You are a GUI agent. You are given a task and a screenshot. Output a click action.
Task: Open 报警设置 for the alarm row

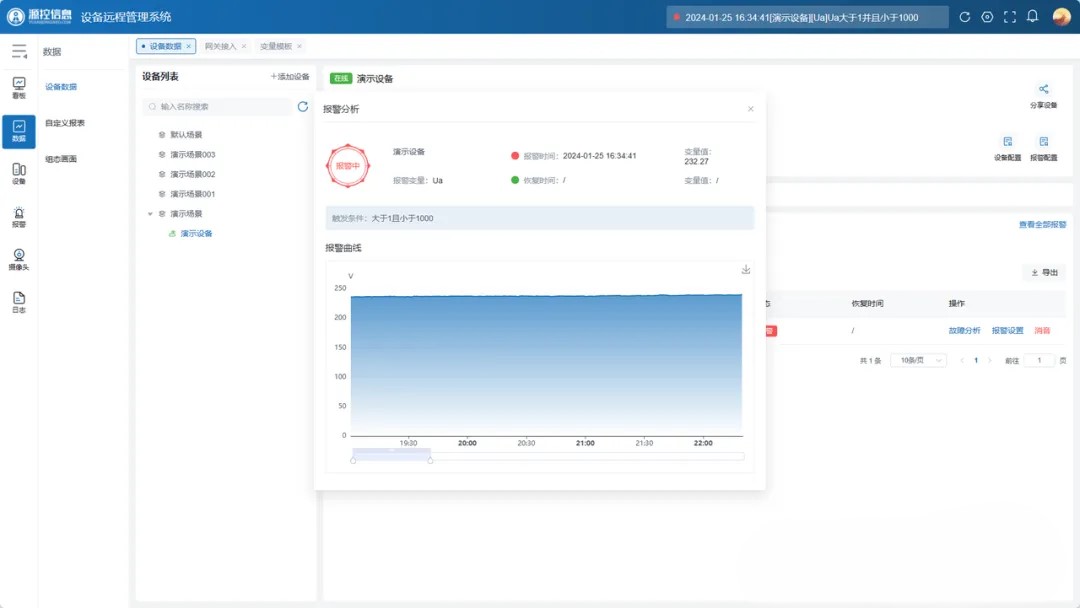coord(1008,331)
